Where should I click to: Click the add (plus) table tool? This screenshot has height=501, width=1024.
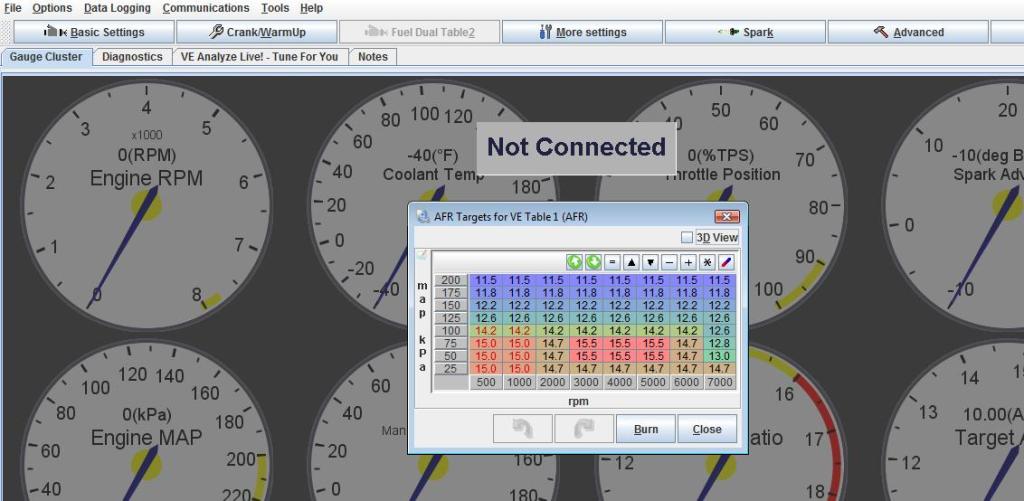click(x=688, y=262)
